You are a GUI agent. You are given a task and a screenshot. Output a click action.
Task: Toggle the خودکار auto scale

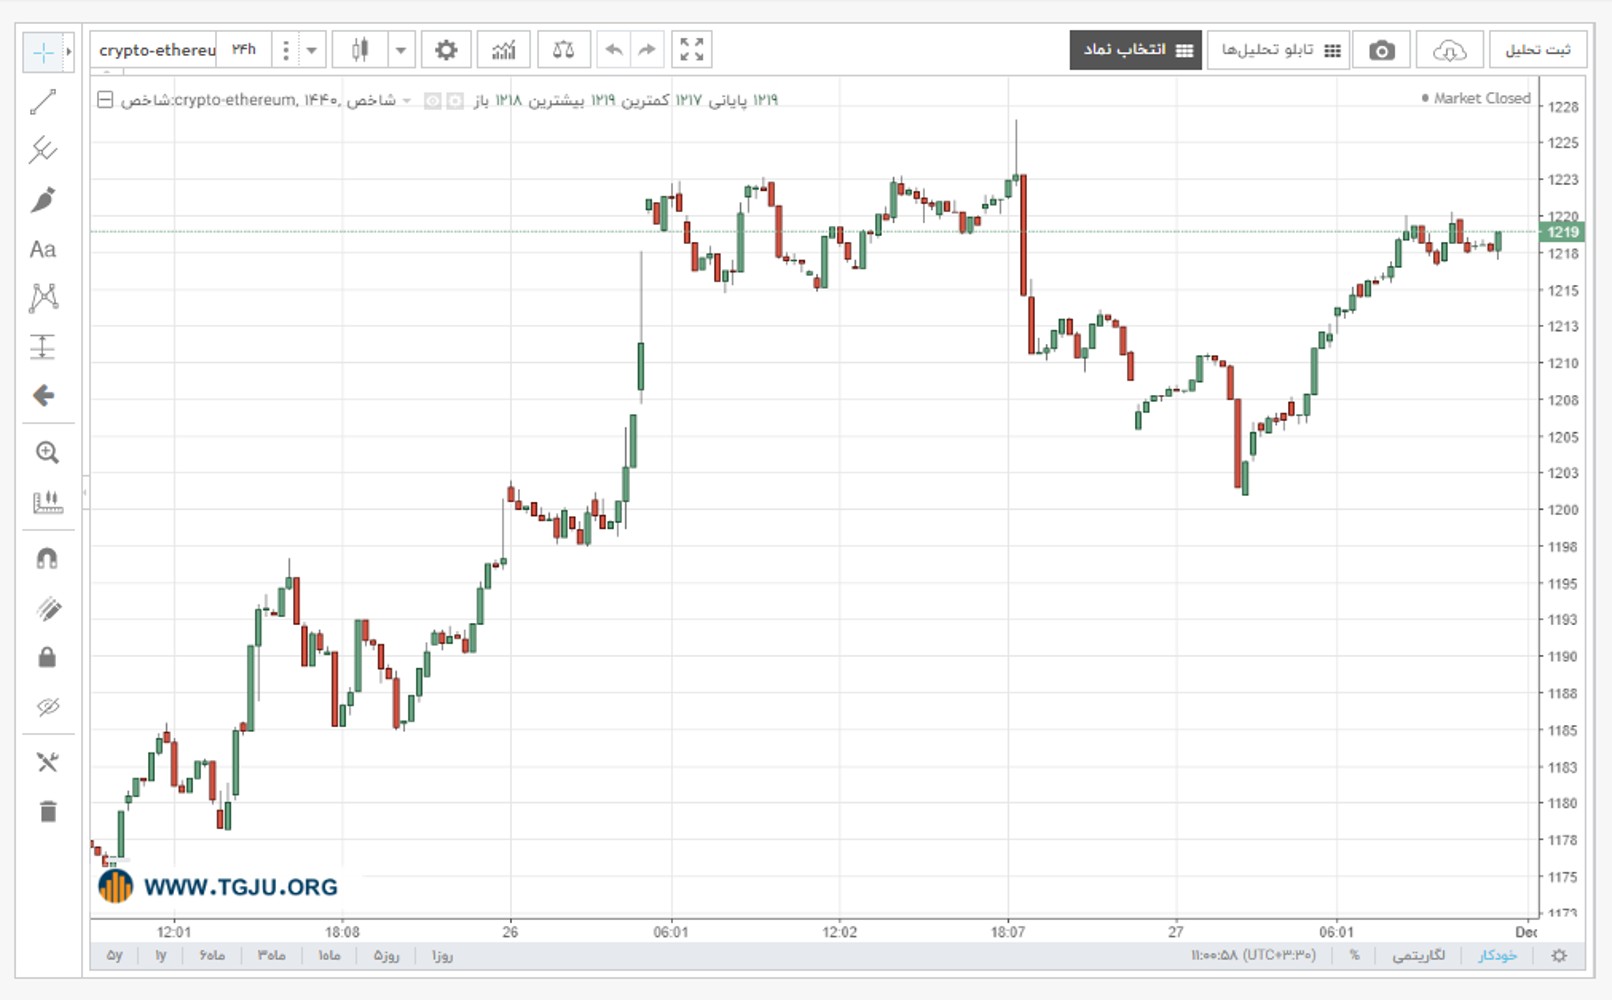point(1497,955)
